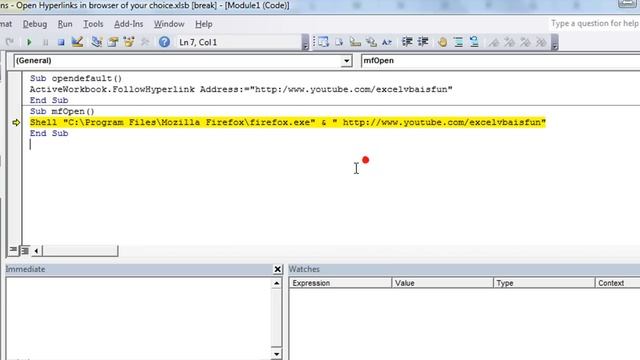The width and height of the screenshot is (640, 360).
Task: Expand the (General) object dropdown arrow
Action: click(347, 61)
